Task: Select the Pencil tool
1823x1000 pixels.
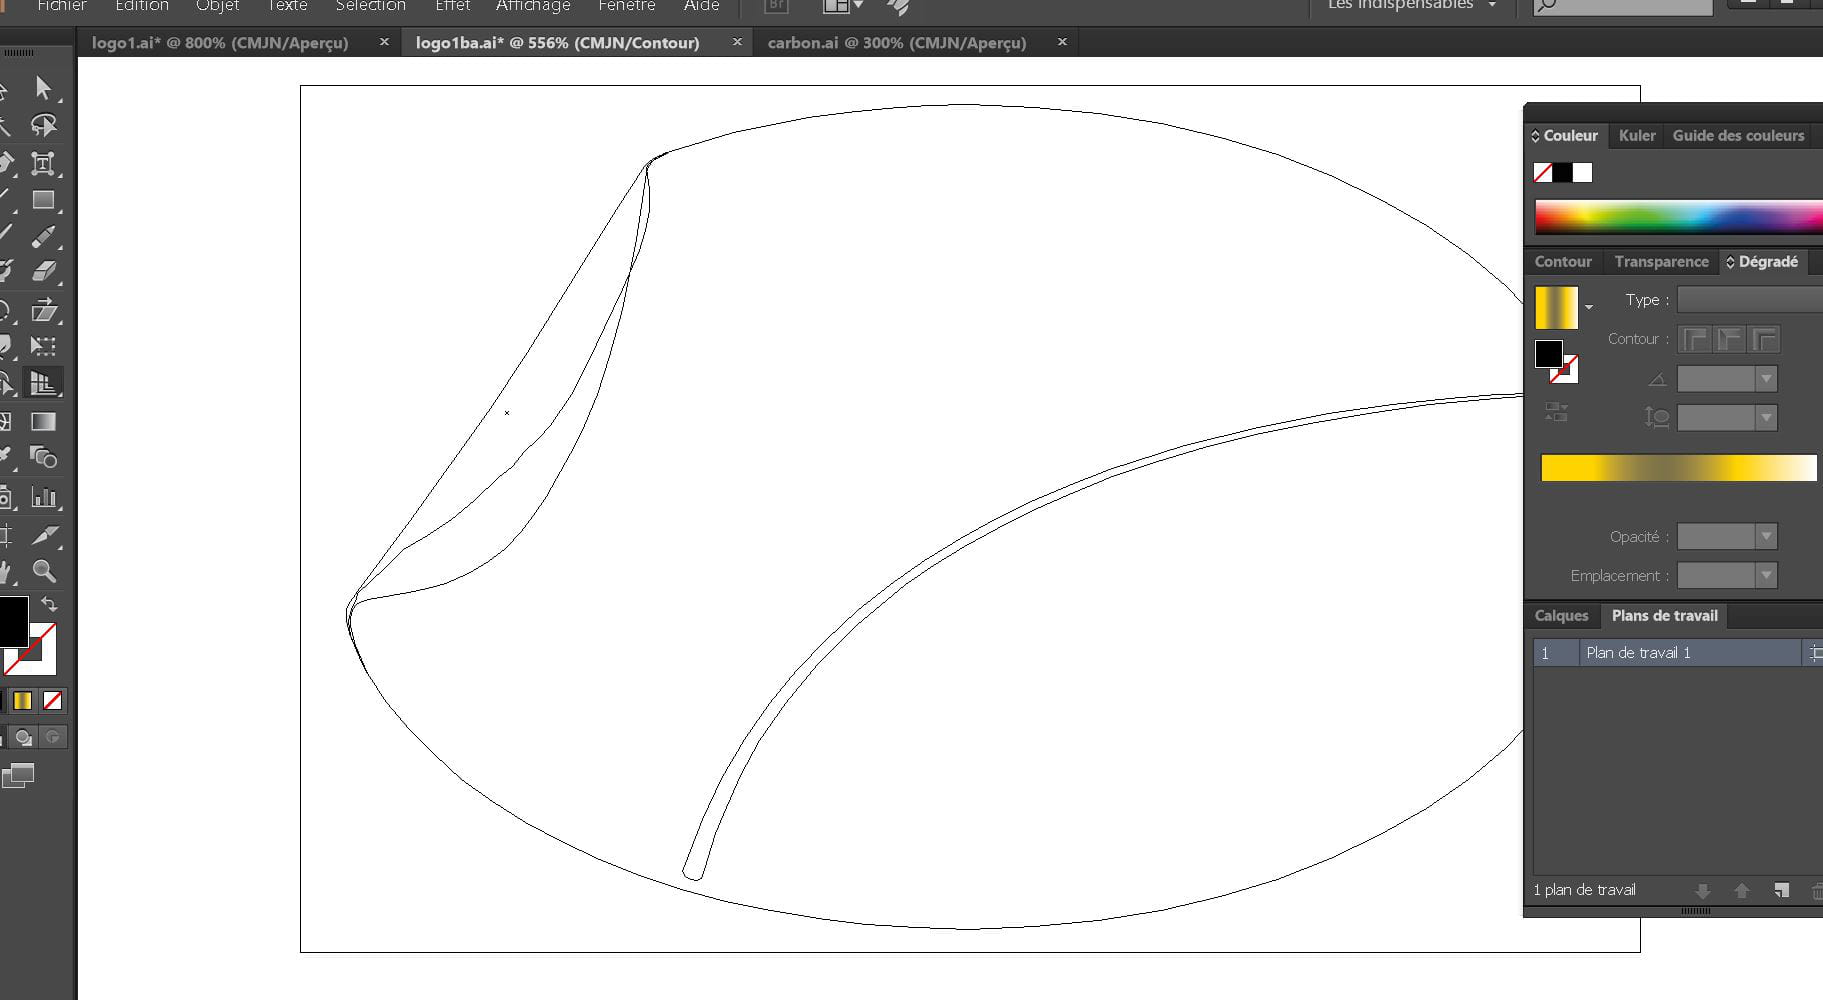Action: (43, 236)
